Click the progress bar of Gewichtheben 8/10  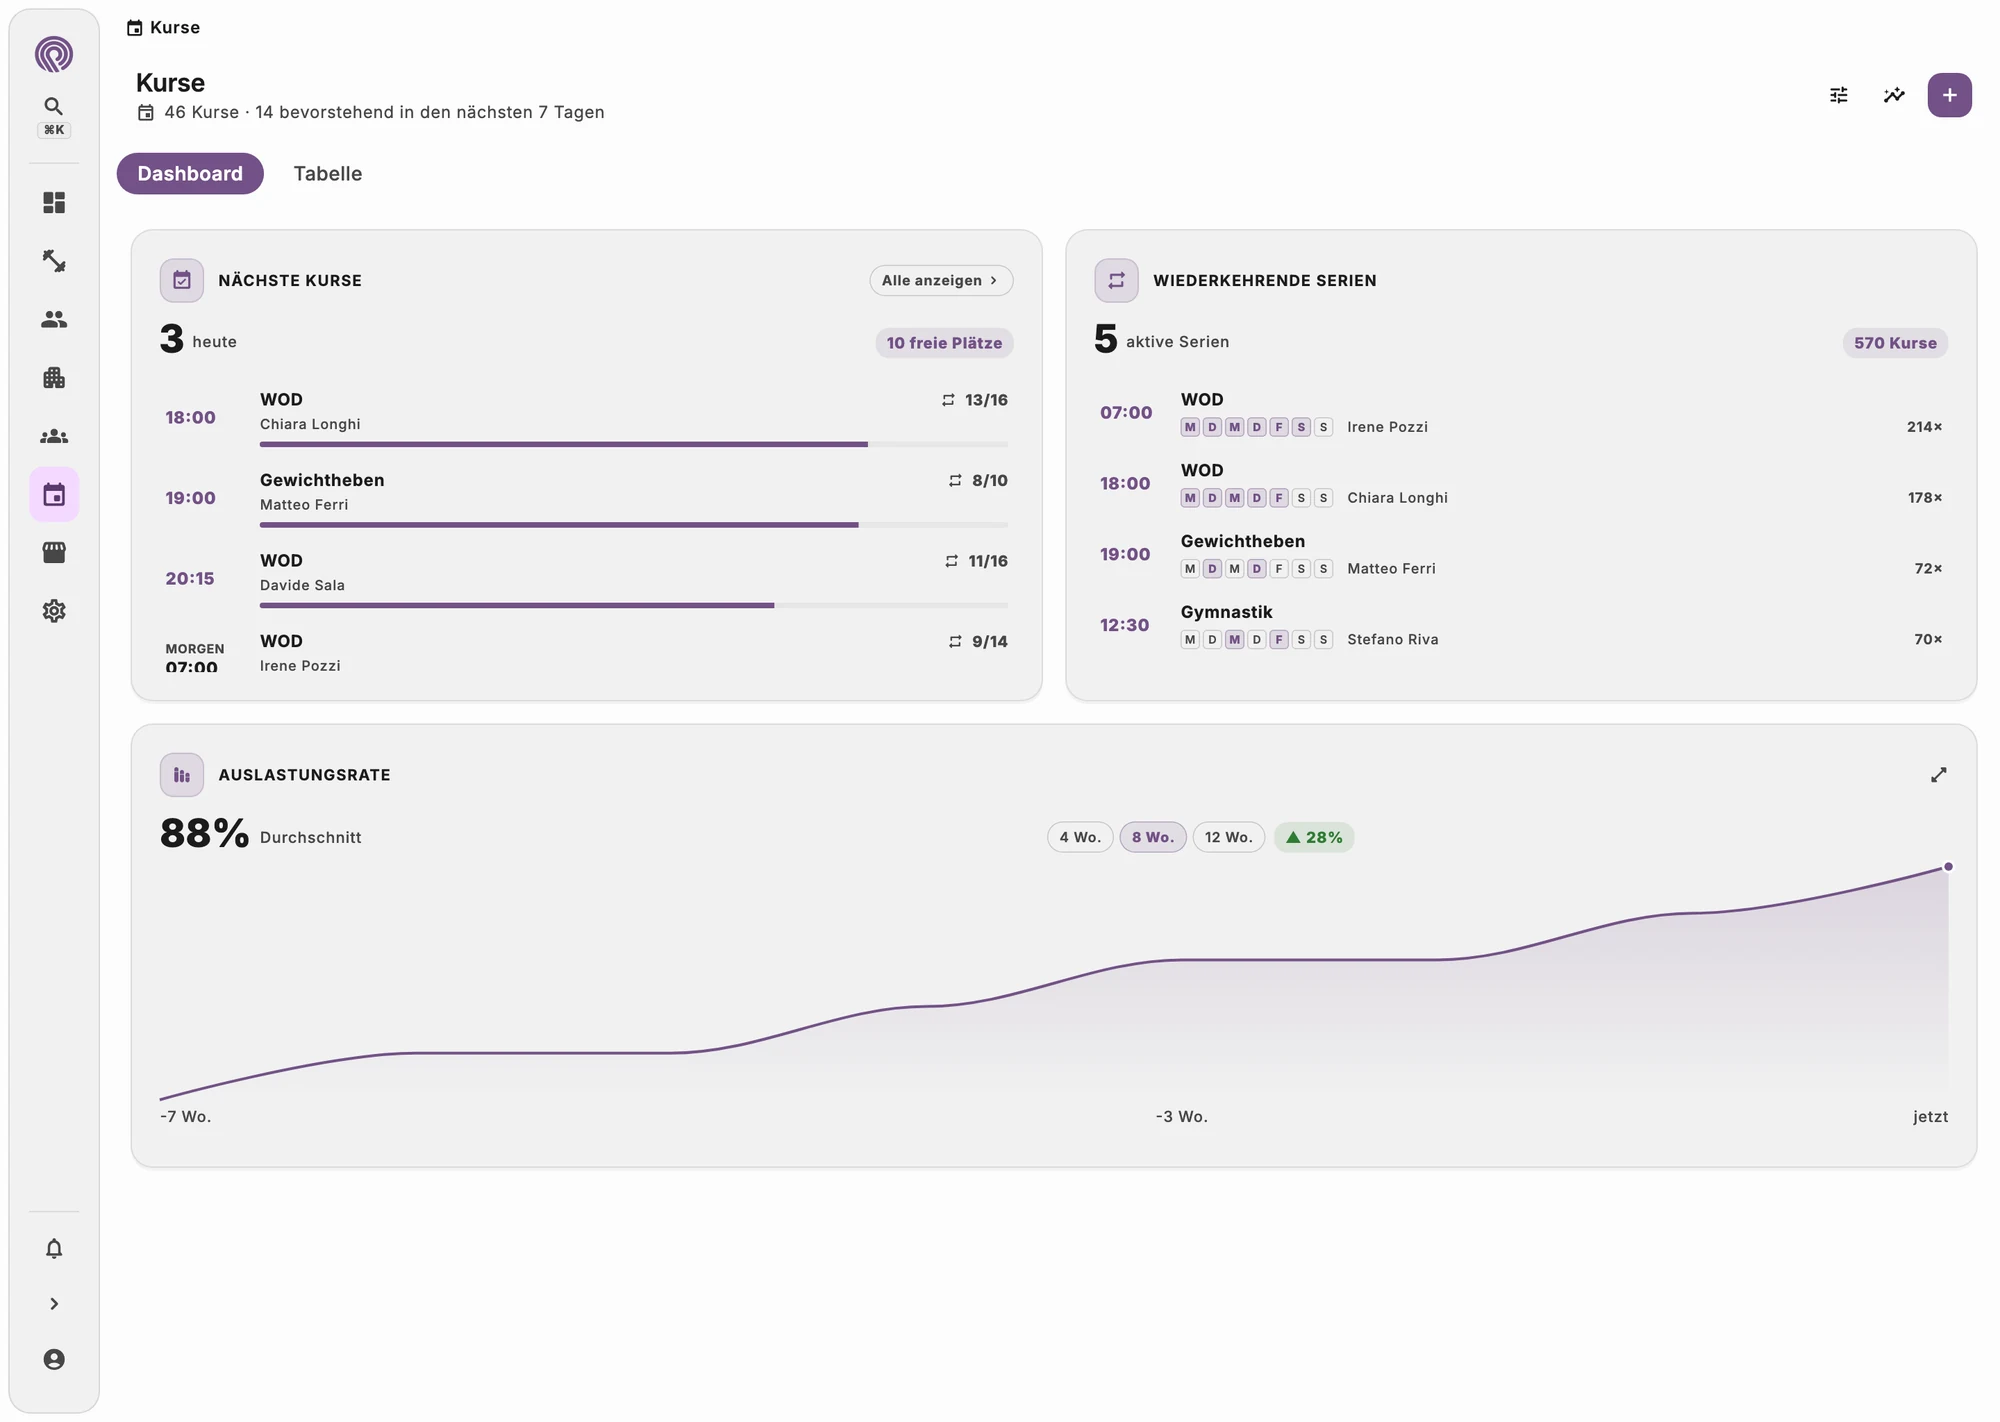634,525
